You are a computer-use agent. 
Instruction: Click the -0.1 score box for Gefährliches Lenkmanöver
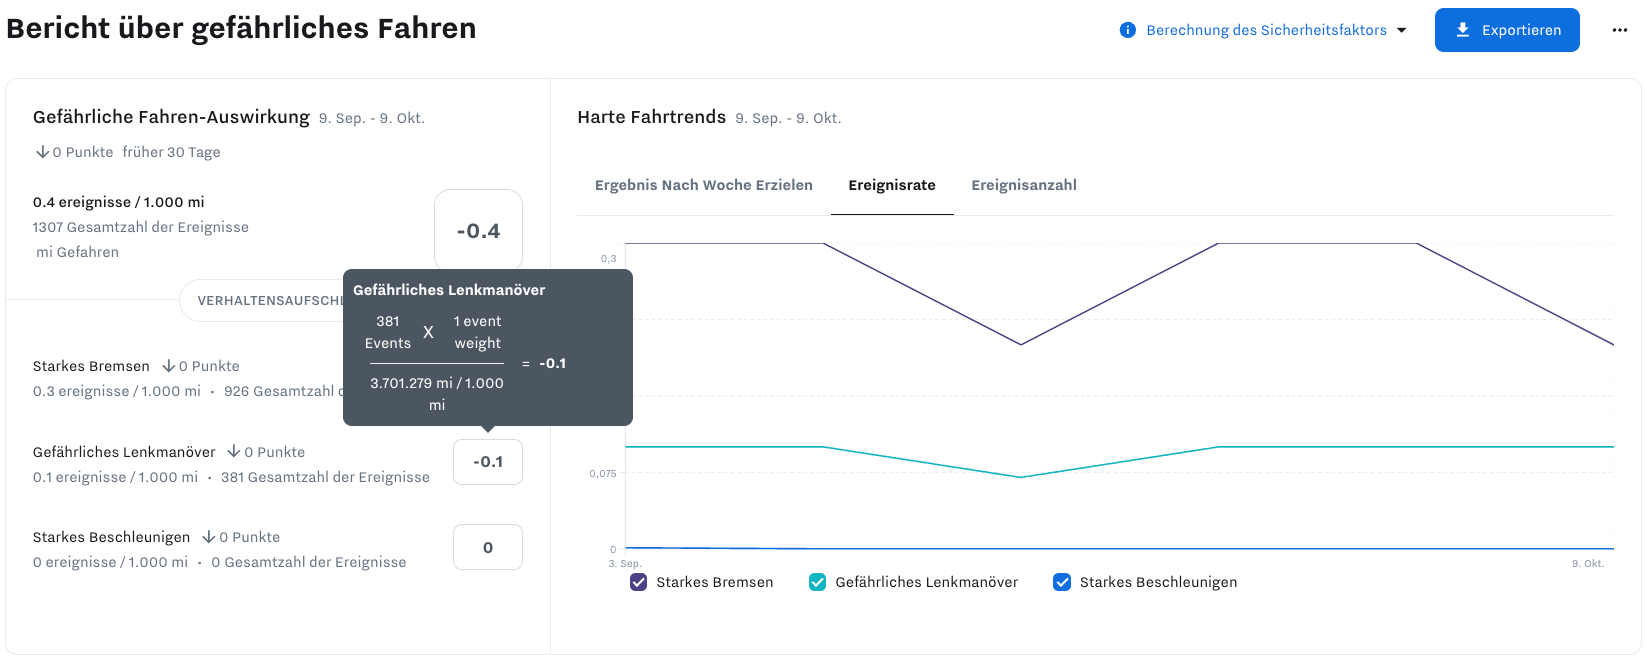(487, 462)
